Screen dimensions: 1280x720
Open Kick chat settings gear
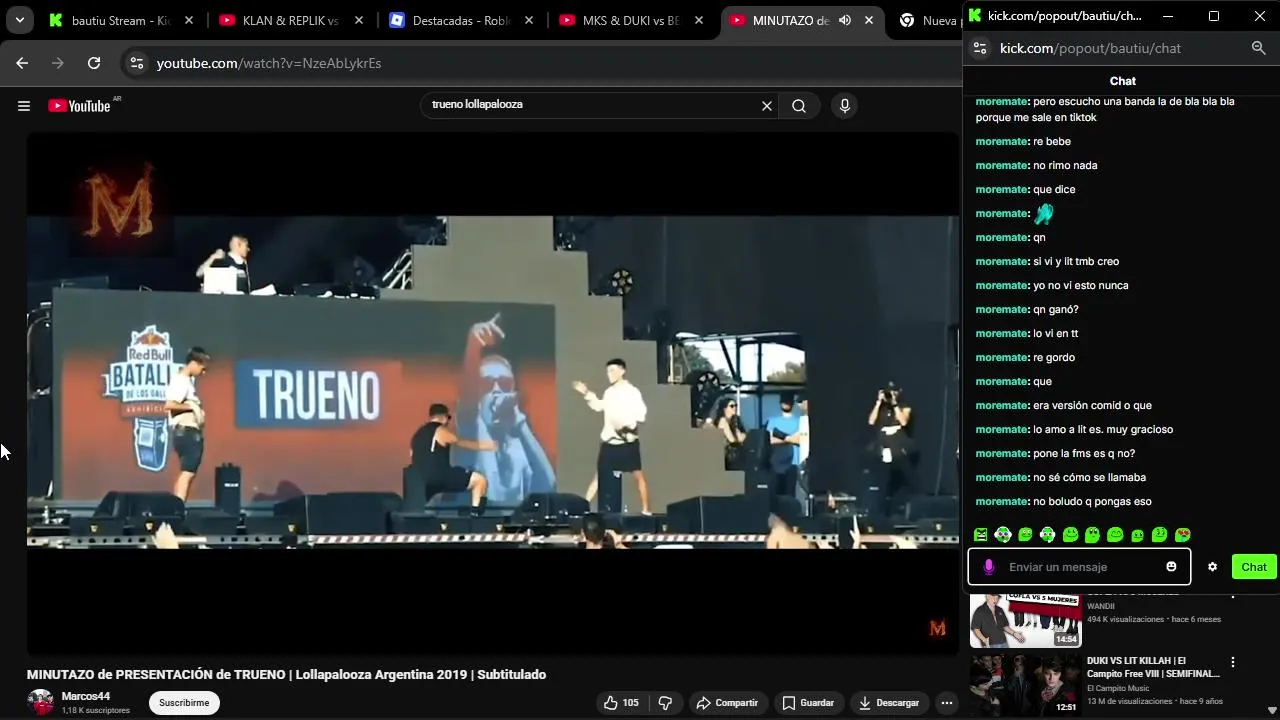(1212, 567)
